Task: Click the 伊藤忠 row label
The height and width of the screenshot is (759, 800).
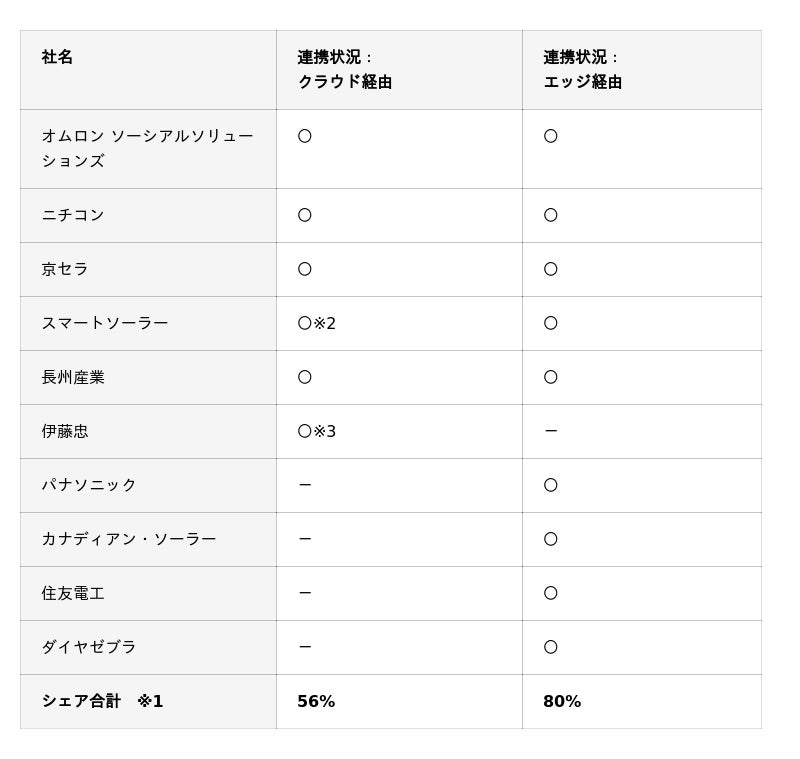Action: (65, 431)
